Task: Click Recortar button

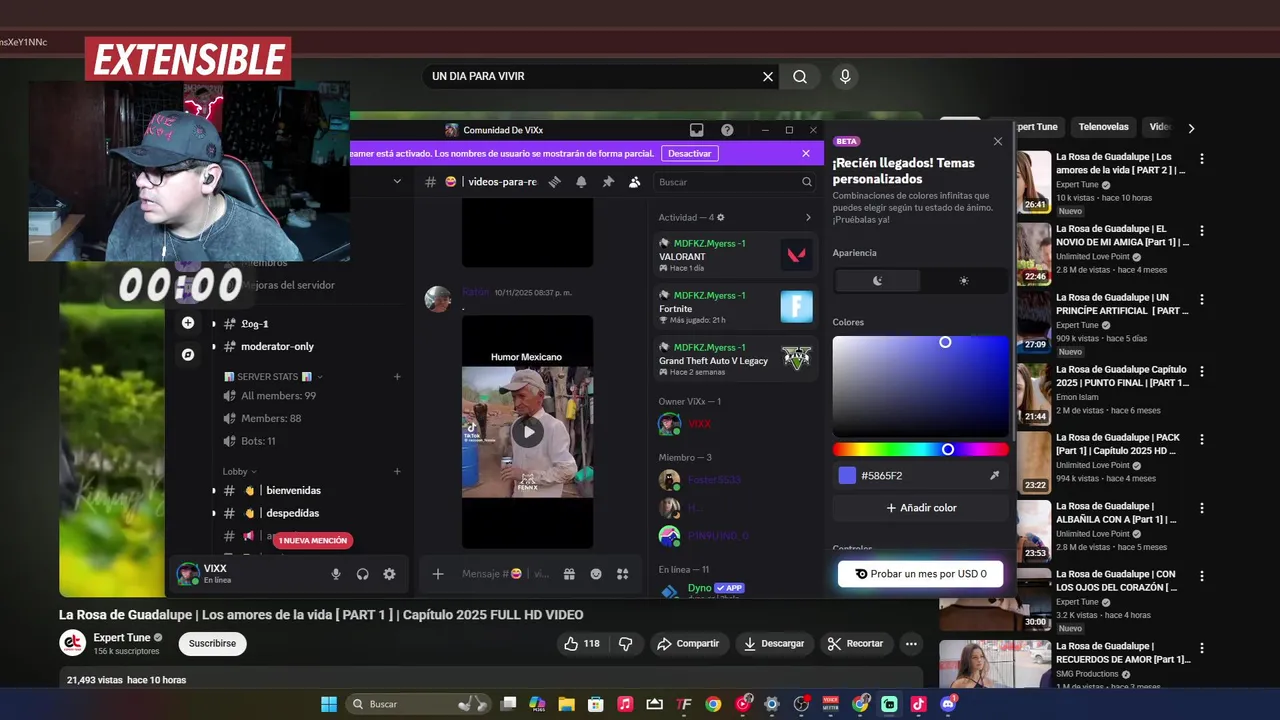Action: click(856, 644)
